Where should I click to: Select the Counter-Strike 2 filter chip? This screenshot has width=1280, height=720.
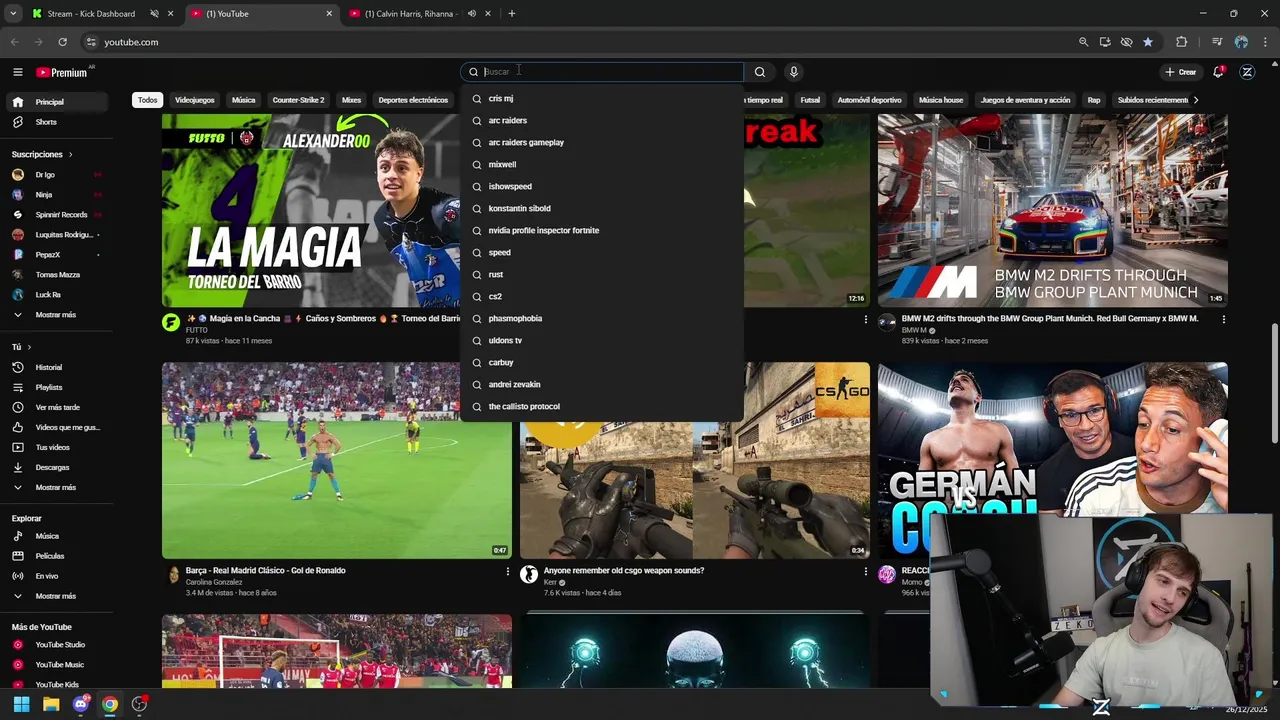point(298,100)
